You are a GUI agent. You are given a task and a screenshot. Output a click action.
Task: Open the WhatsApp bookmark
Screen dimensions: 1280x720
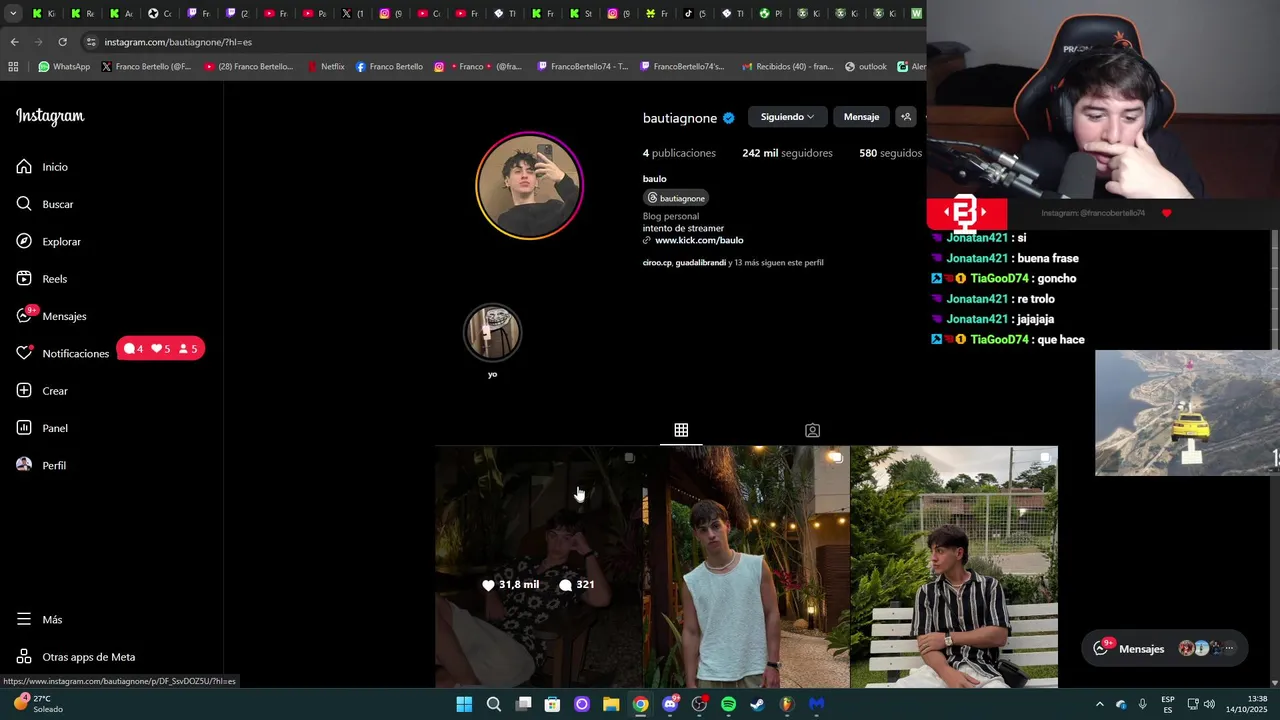click(x=64, y=67)
